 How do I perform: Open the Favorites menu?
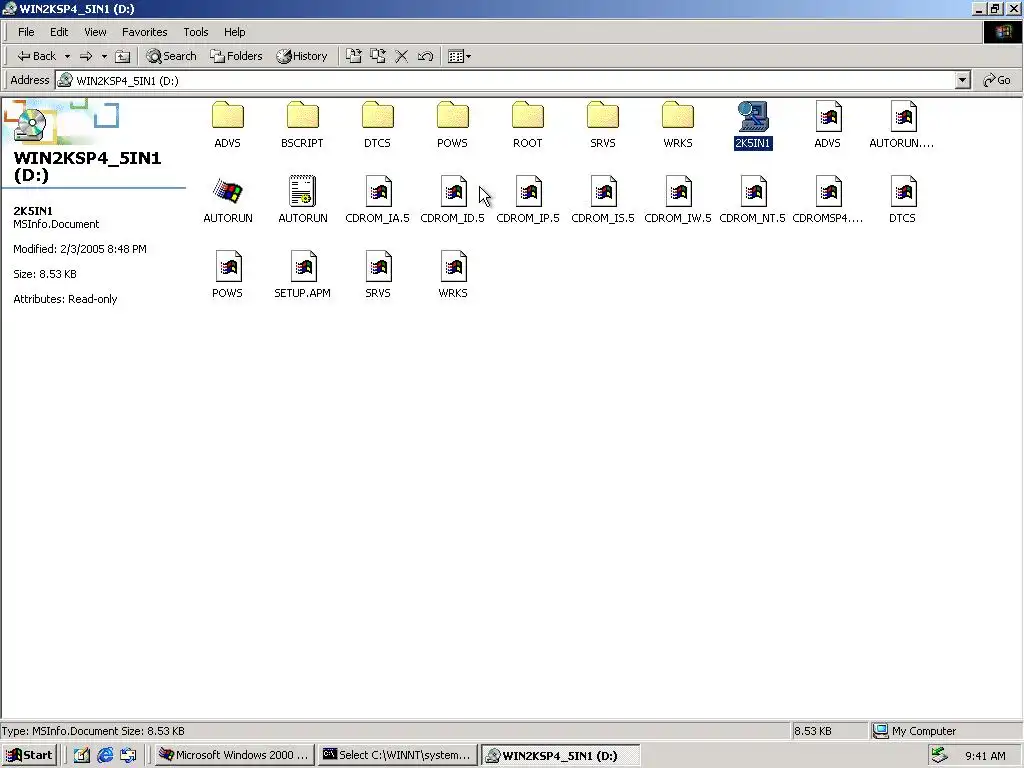[x=144, y=32]
